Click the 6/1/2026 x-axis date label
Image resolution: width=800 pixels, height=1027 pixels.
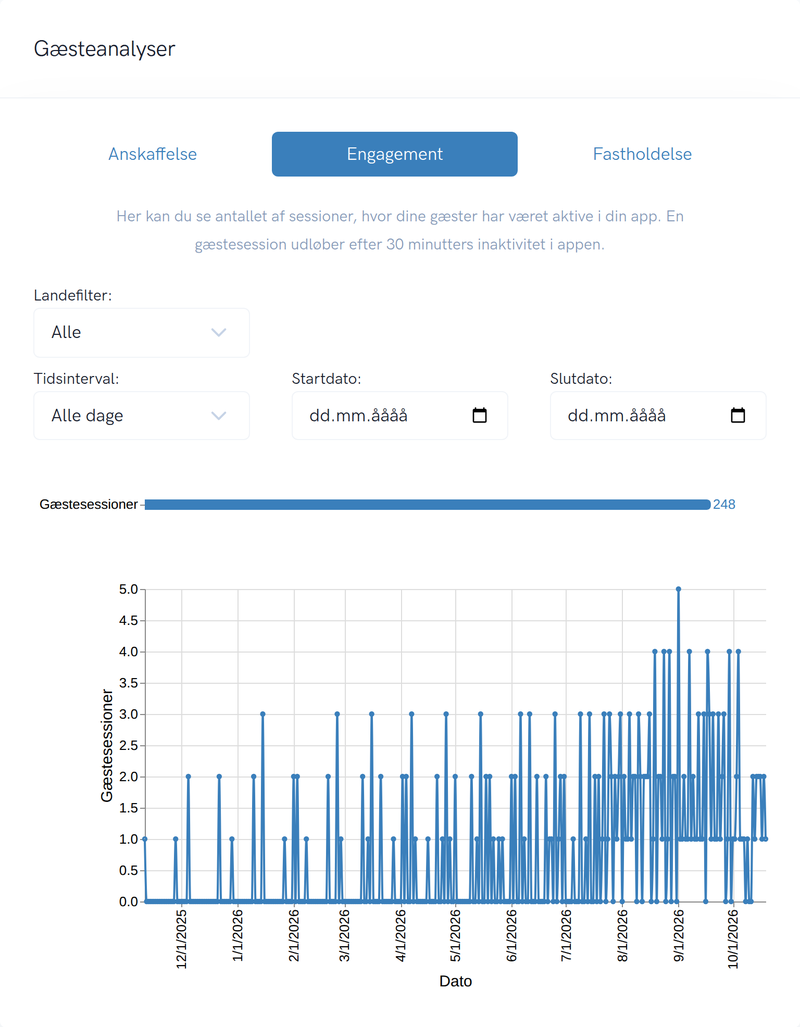coord(512,935)
